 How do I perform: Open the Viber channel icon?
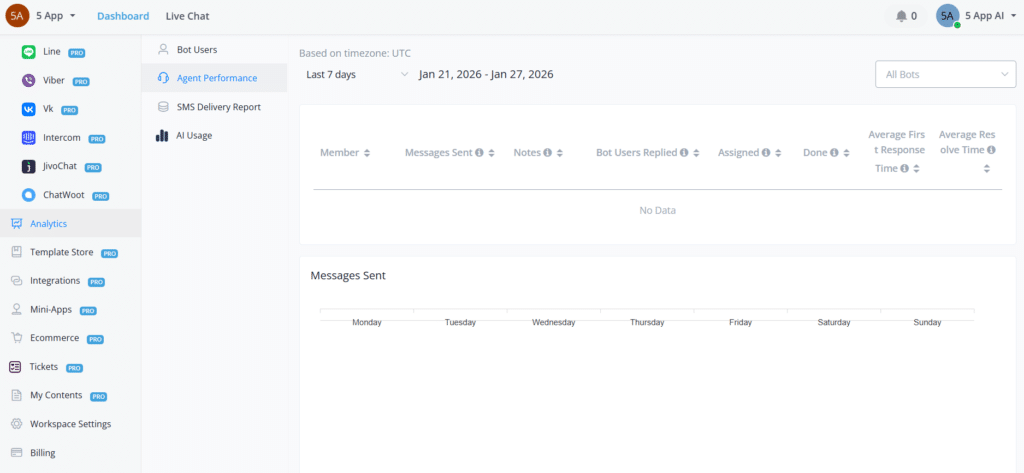coord(29,81)
